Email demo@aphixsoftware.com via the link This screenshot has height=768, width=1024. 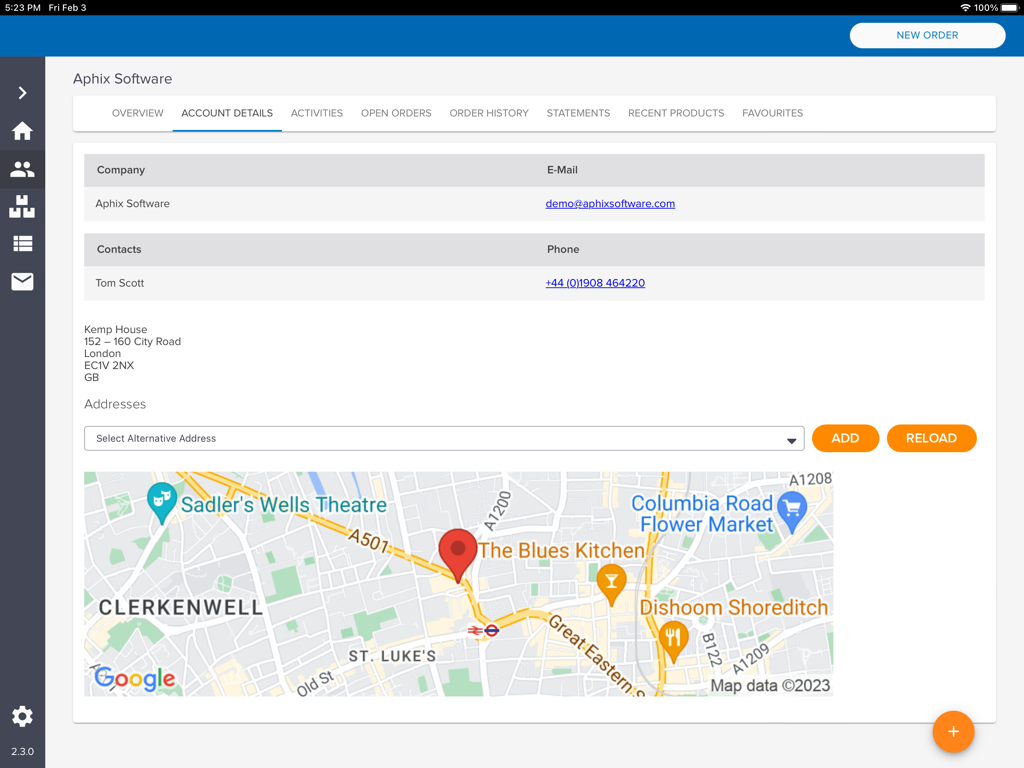point(610,203)
